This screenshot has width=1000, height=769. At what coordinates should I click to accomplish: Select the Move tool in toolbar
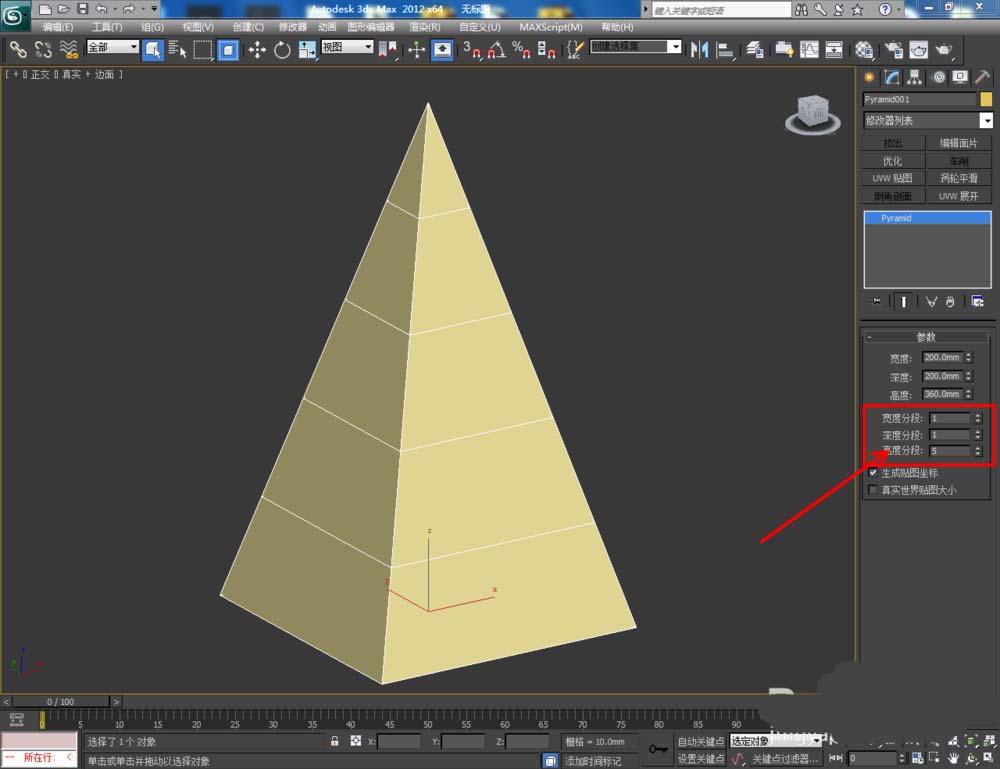(257, 49)
